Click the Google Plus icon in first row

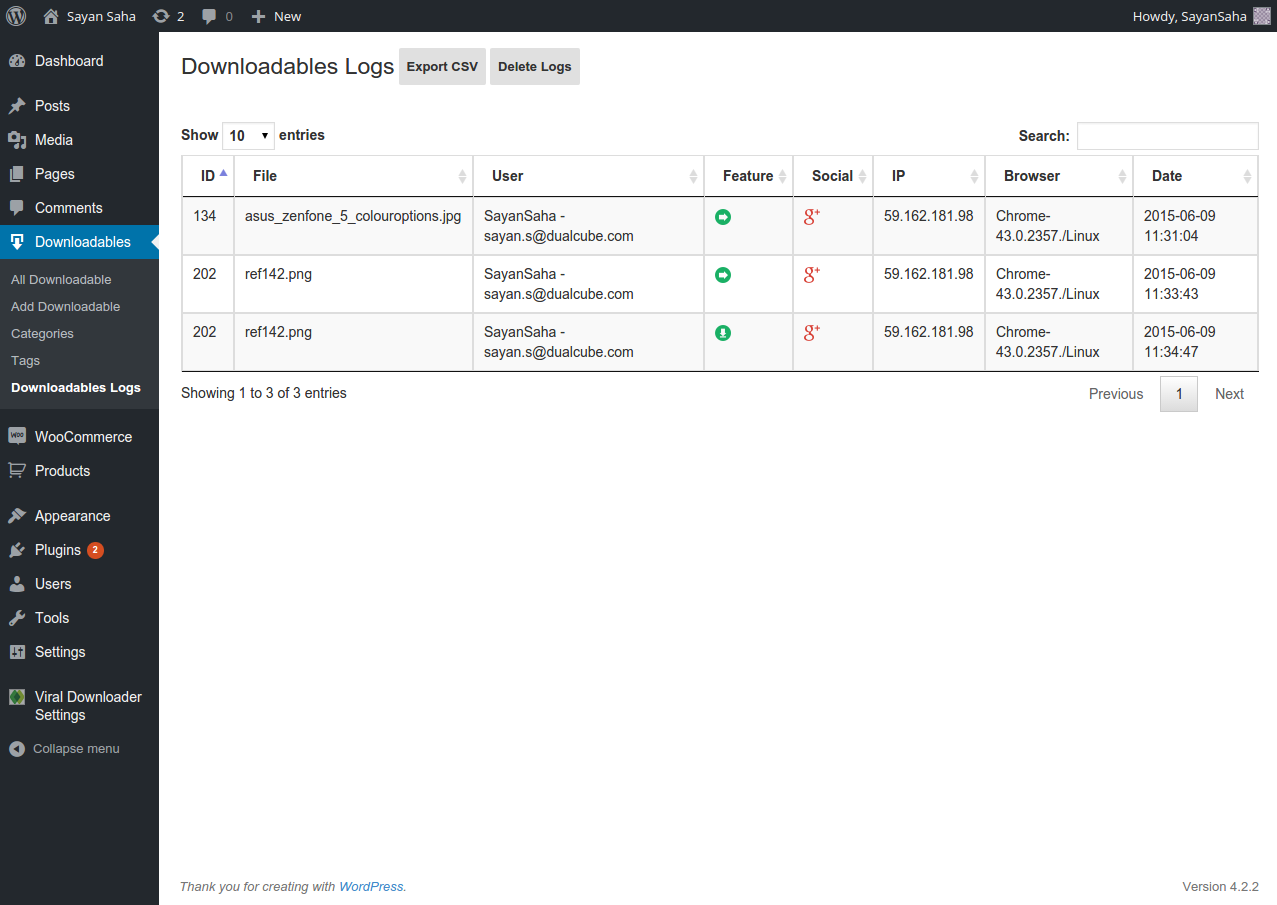812,217
